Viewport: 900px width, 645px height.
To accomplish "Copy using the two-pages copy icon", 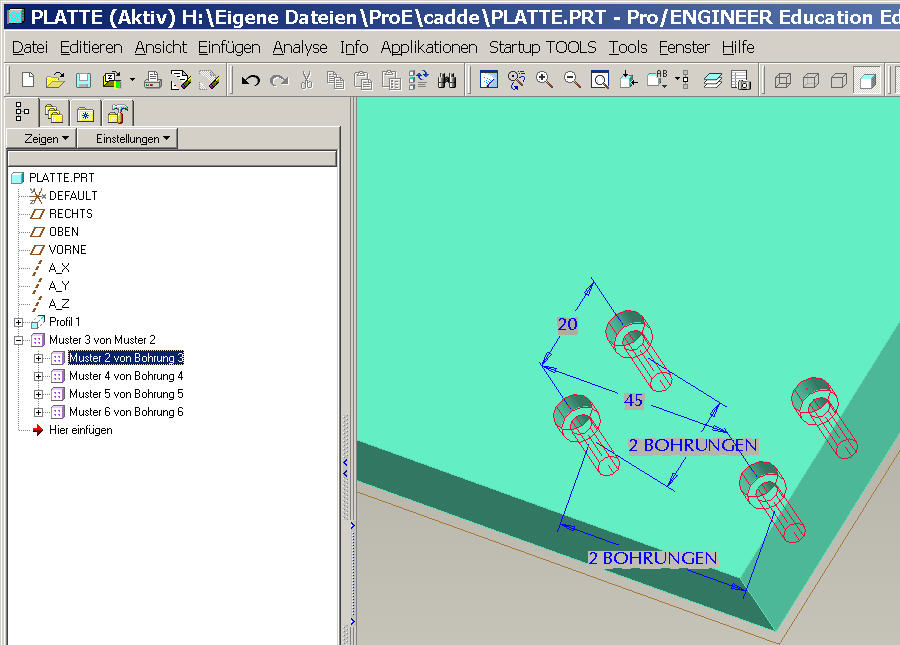I will tap(335, 80).
